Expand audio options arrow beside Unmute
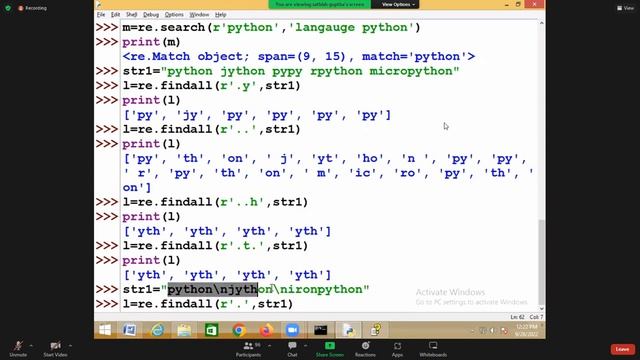The image size is (640, 360). (31, 346)
